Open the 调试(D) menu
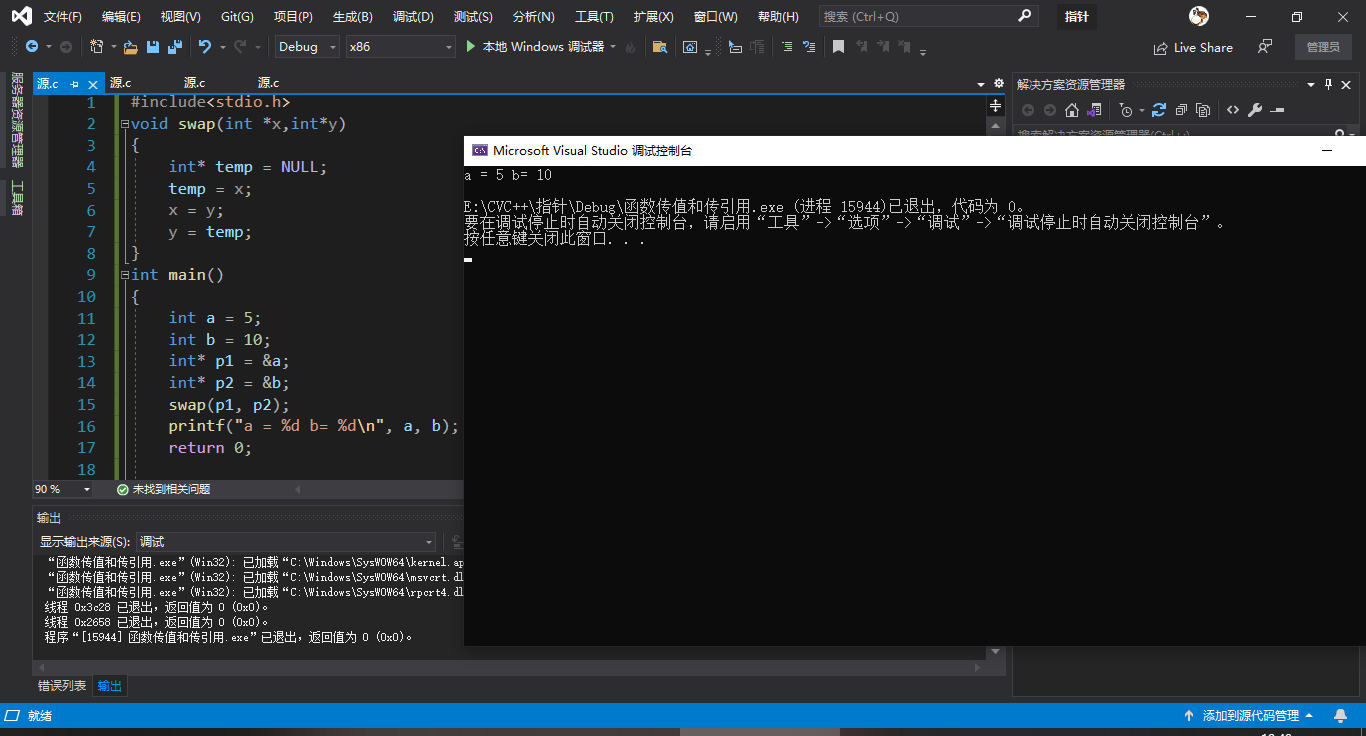Viewport: 1366px width, 736px height. tap(413, 17)
